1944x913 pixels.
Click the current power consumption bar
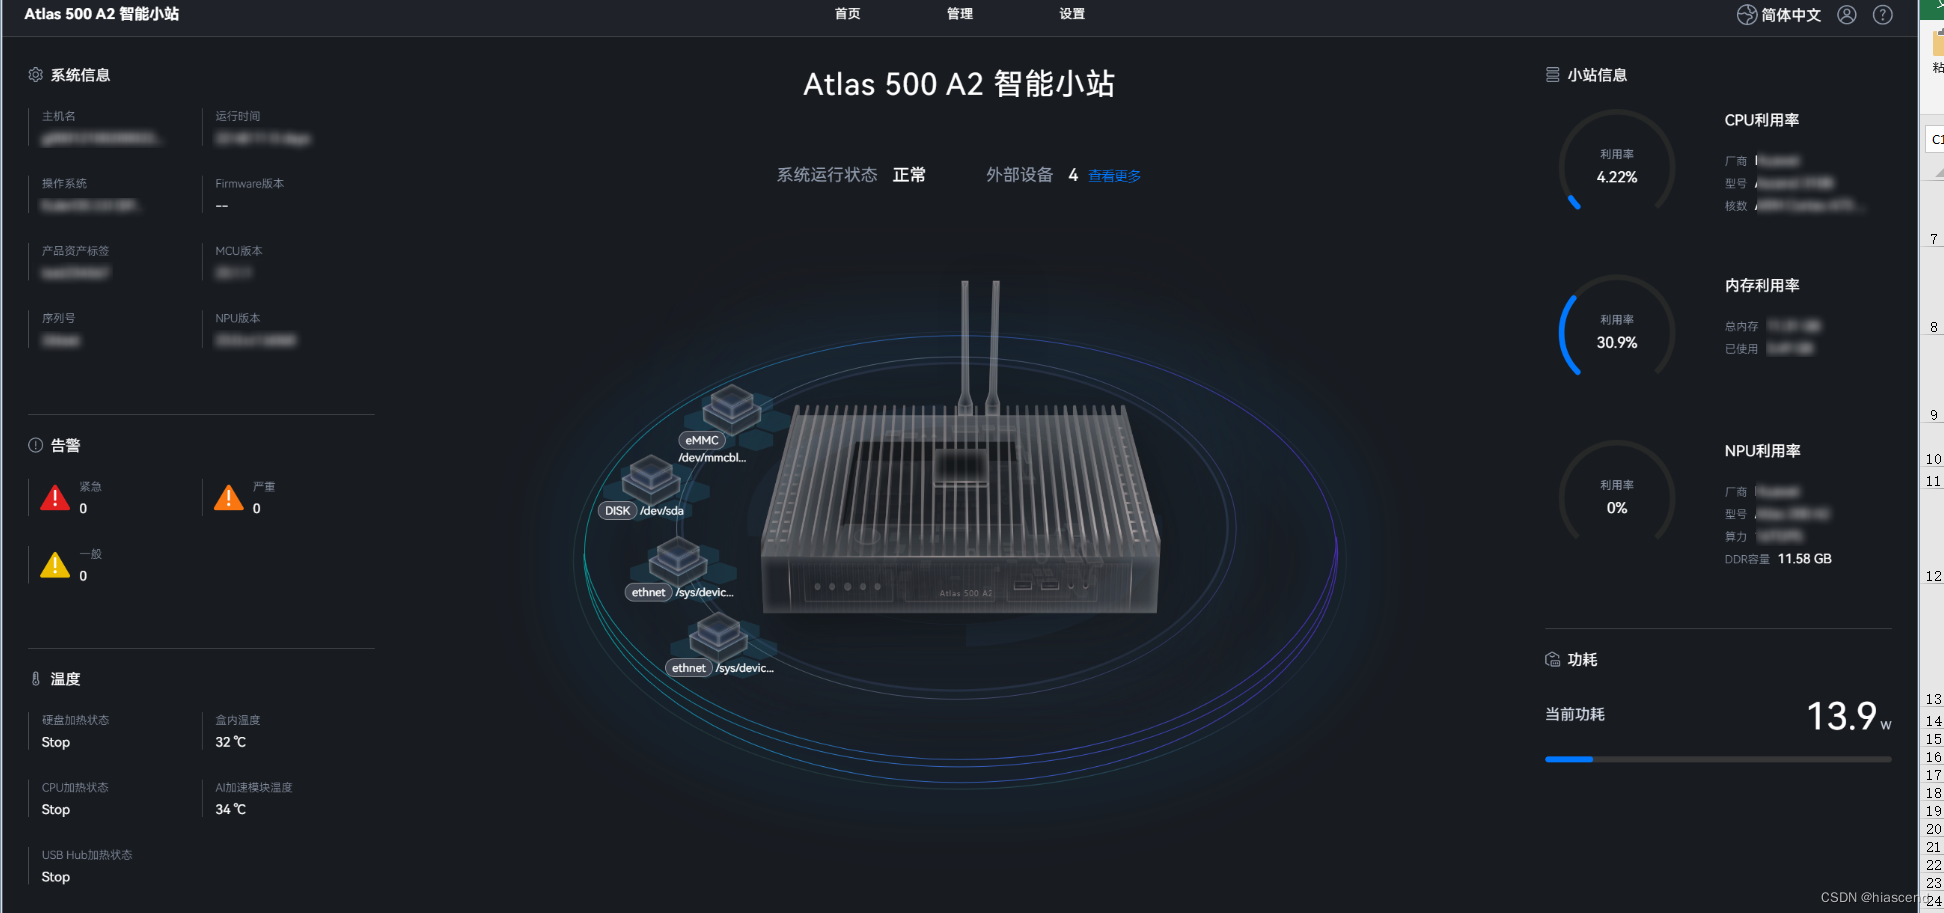click(x=1718, y=759)
